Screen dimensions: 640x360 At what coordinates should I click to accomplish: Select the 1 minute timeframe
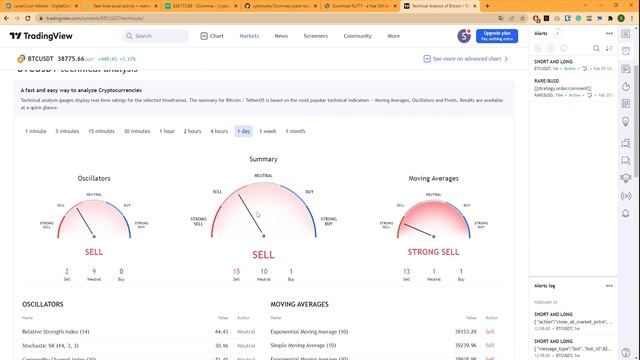tap(36, 131)
